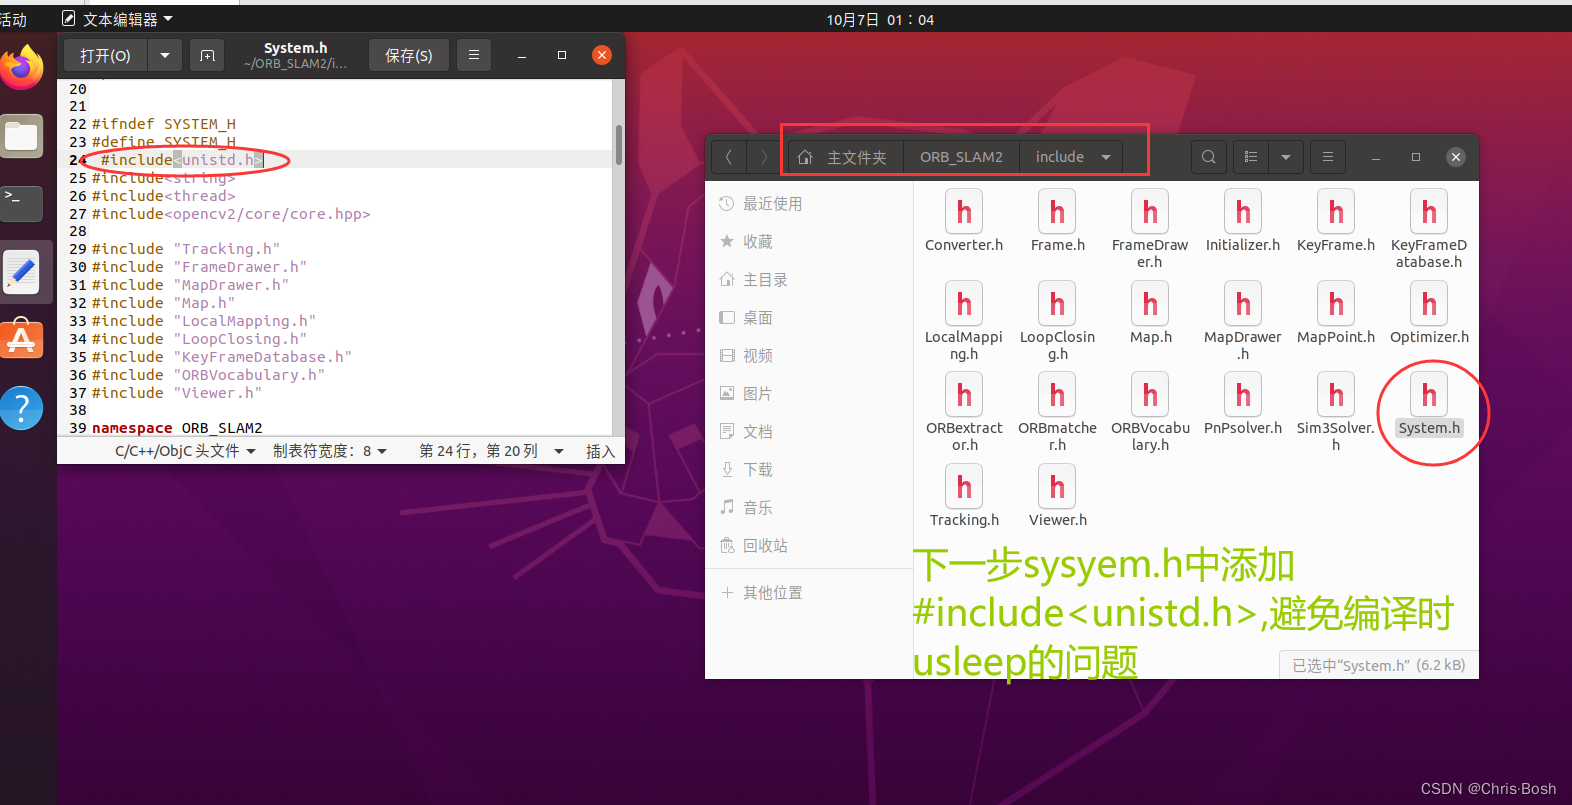Select the ORBVocabulary.h file
The image size is (1572, 805).
point(1150,412)
